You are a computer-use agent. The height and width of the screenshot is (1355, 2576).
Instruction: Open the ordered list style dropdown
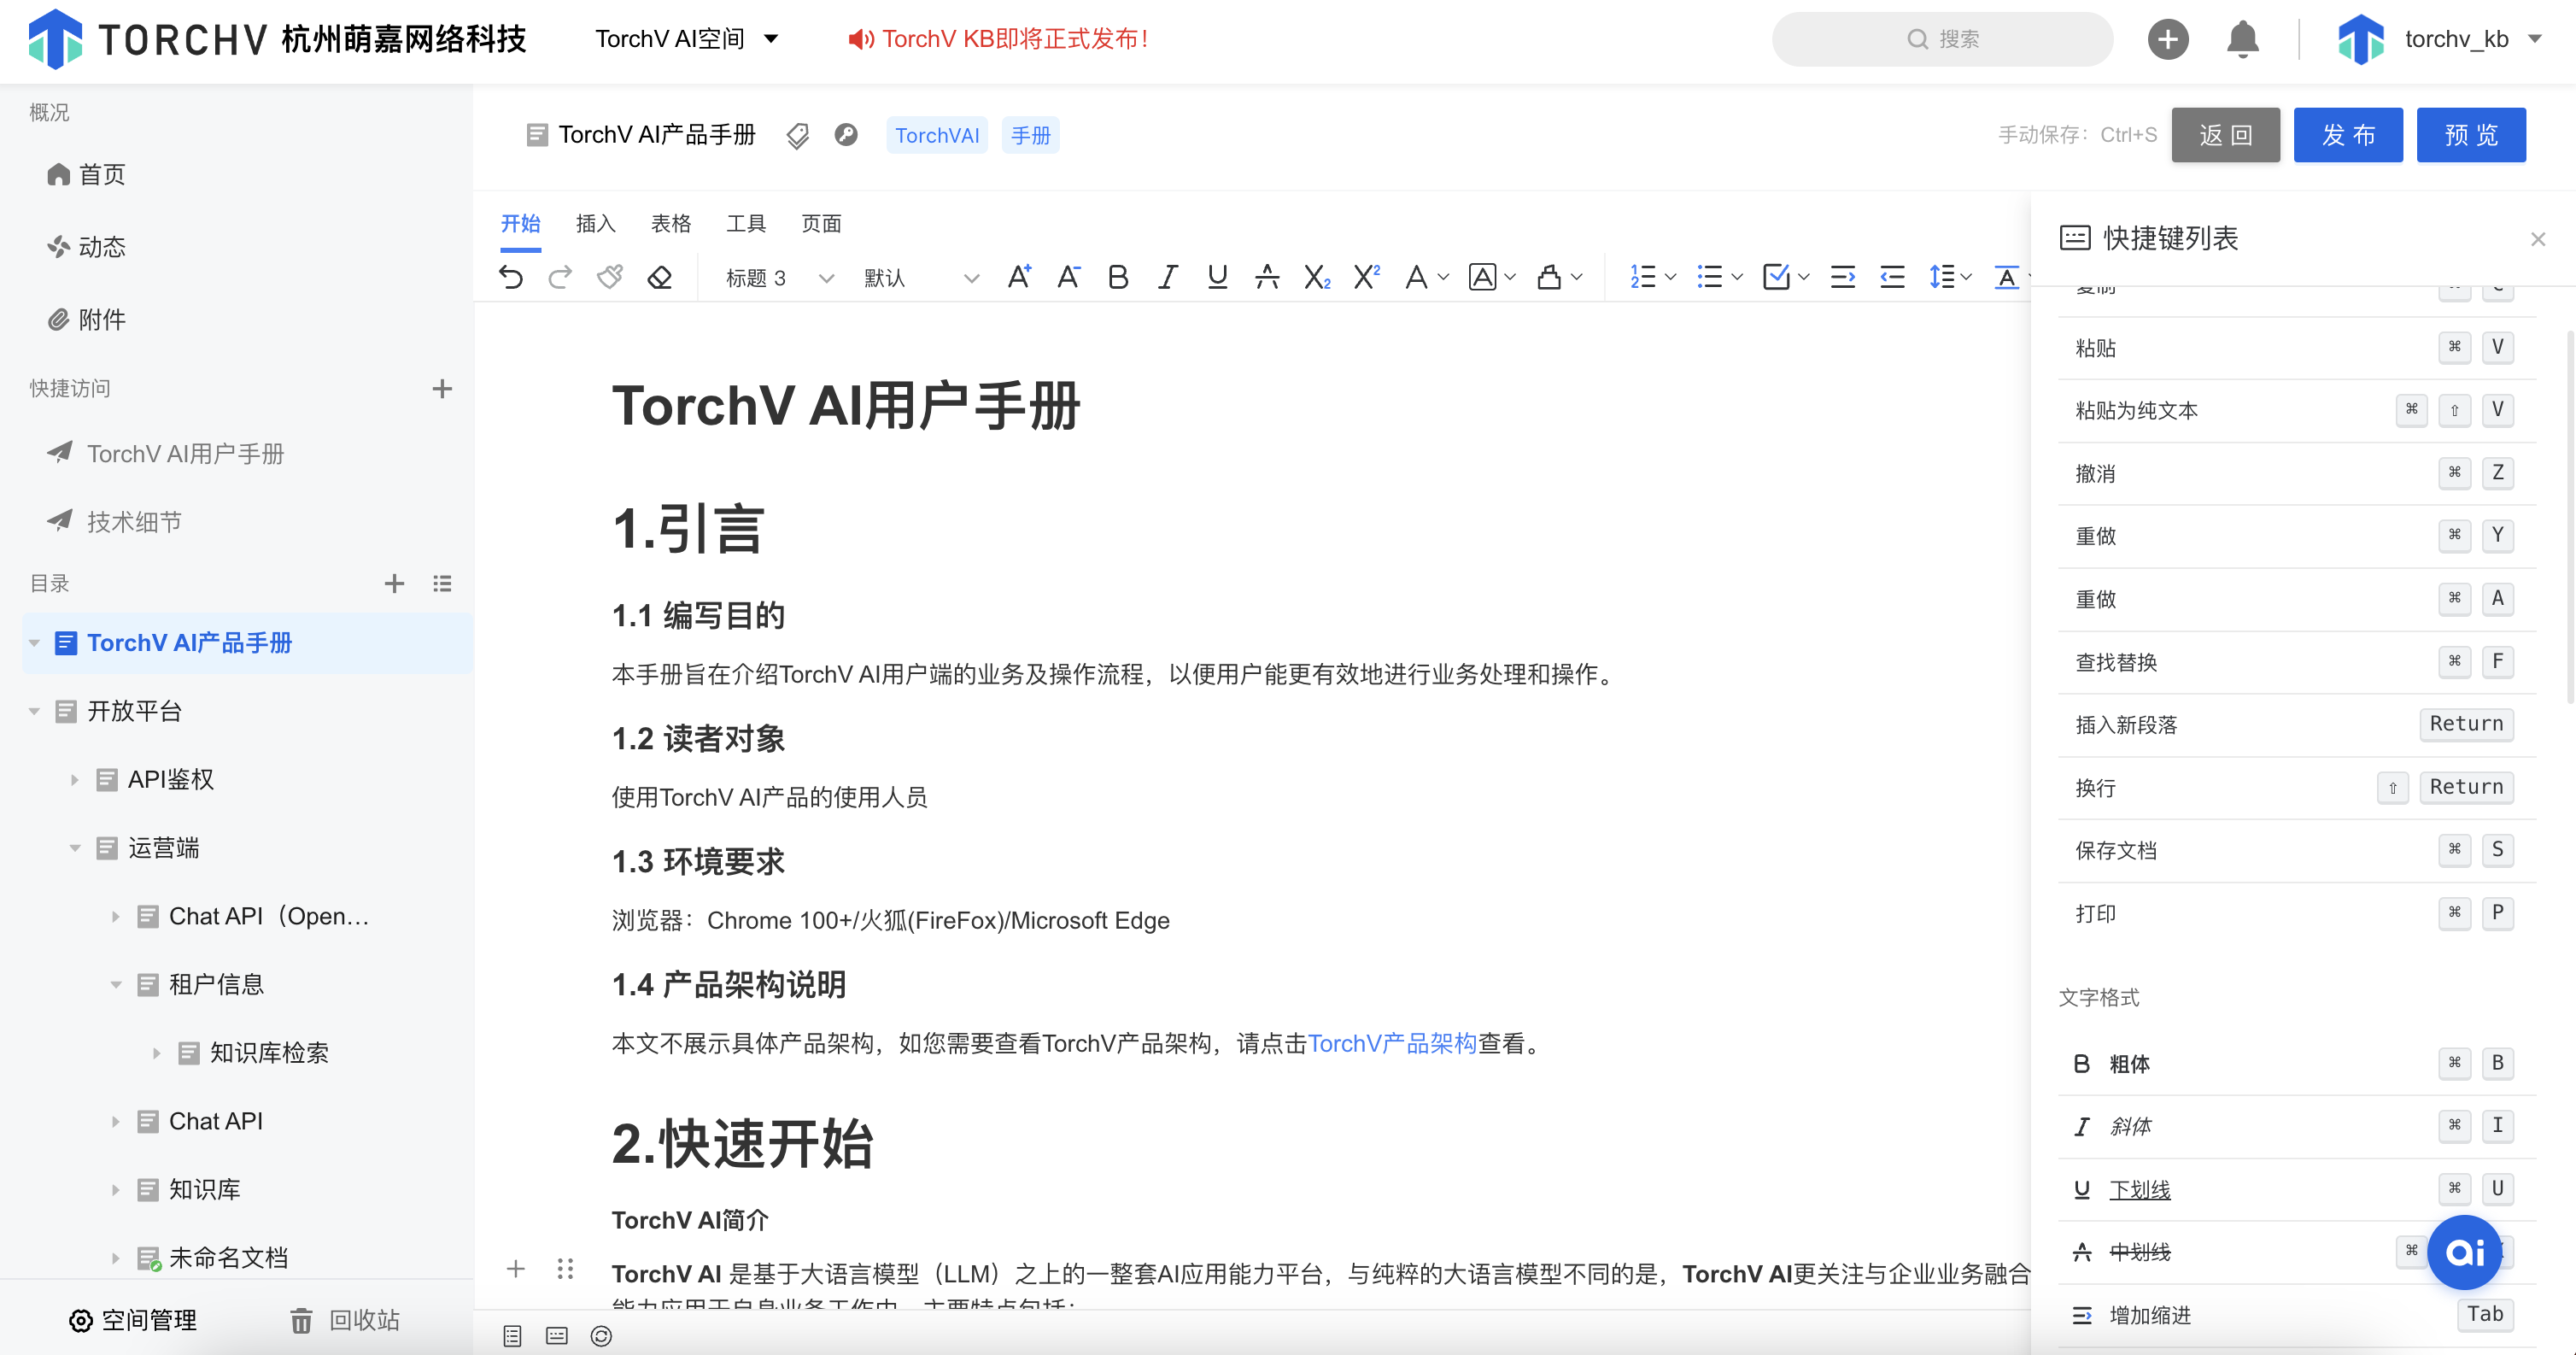(x=1670, y=277)
